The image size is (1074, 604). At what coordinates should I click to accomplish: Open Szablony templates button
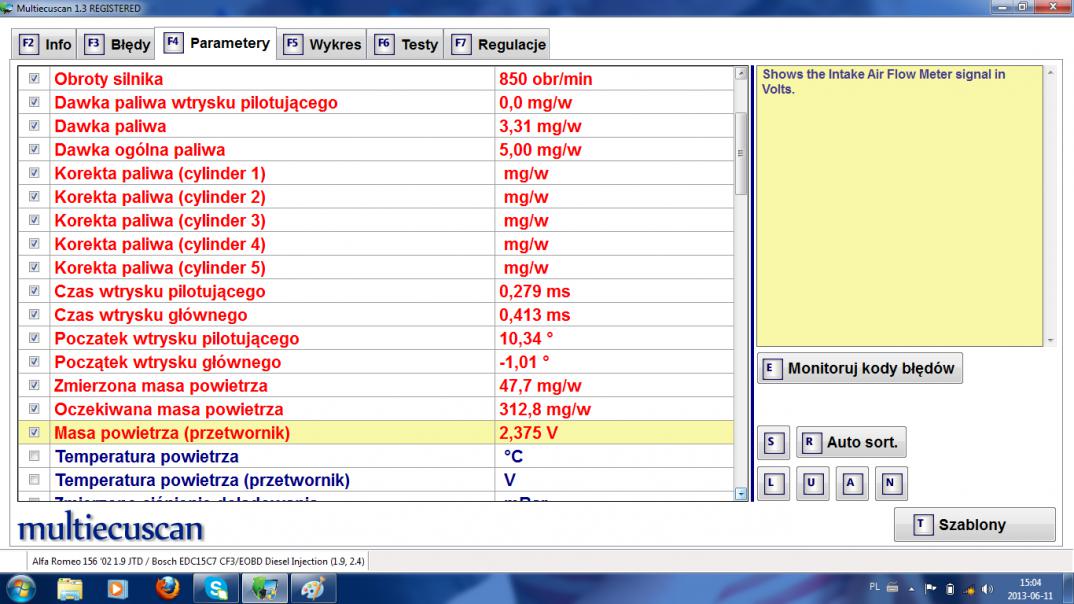point(974,524)
